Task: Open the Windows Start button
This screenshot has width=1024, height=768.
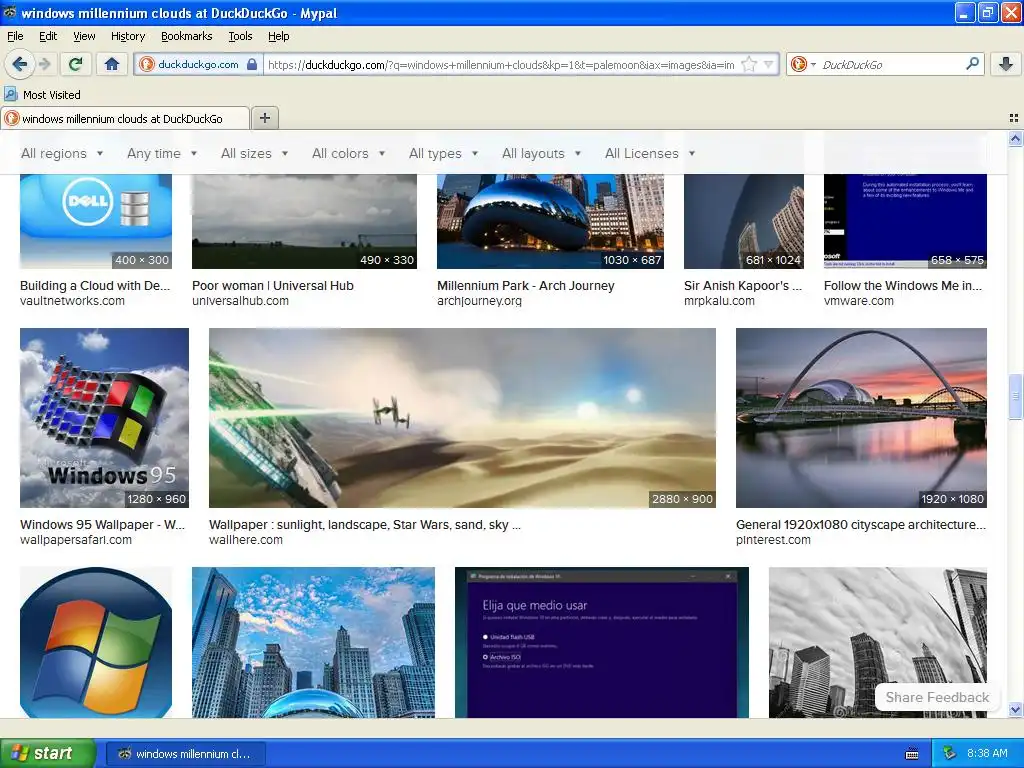Action: (48, 753)
